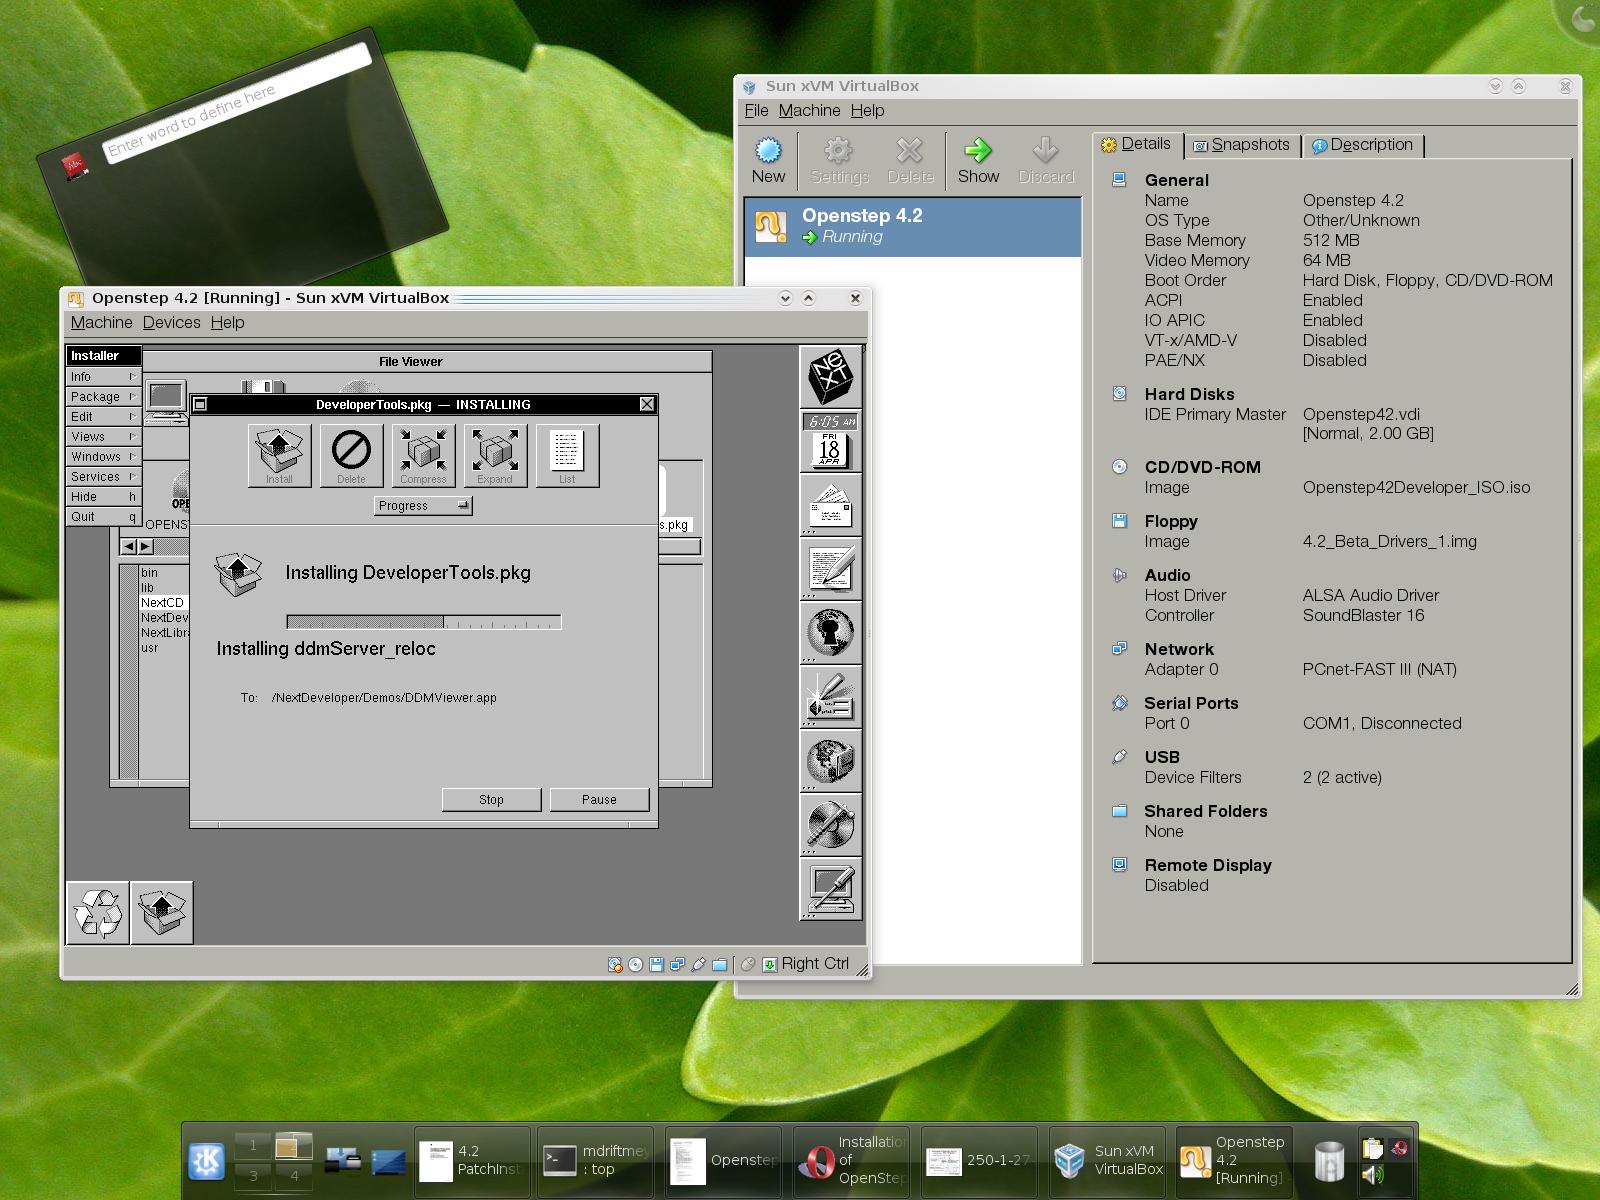This screenshot has height=1200, width=1600.
Task: Open the Progress dropdown in the installer
Action: (x=422, y=506)
